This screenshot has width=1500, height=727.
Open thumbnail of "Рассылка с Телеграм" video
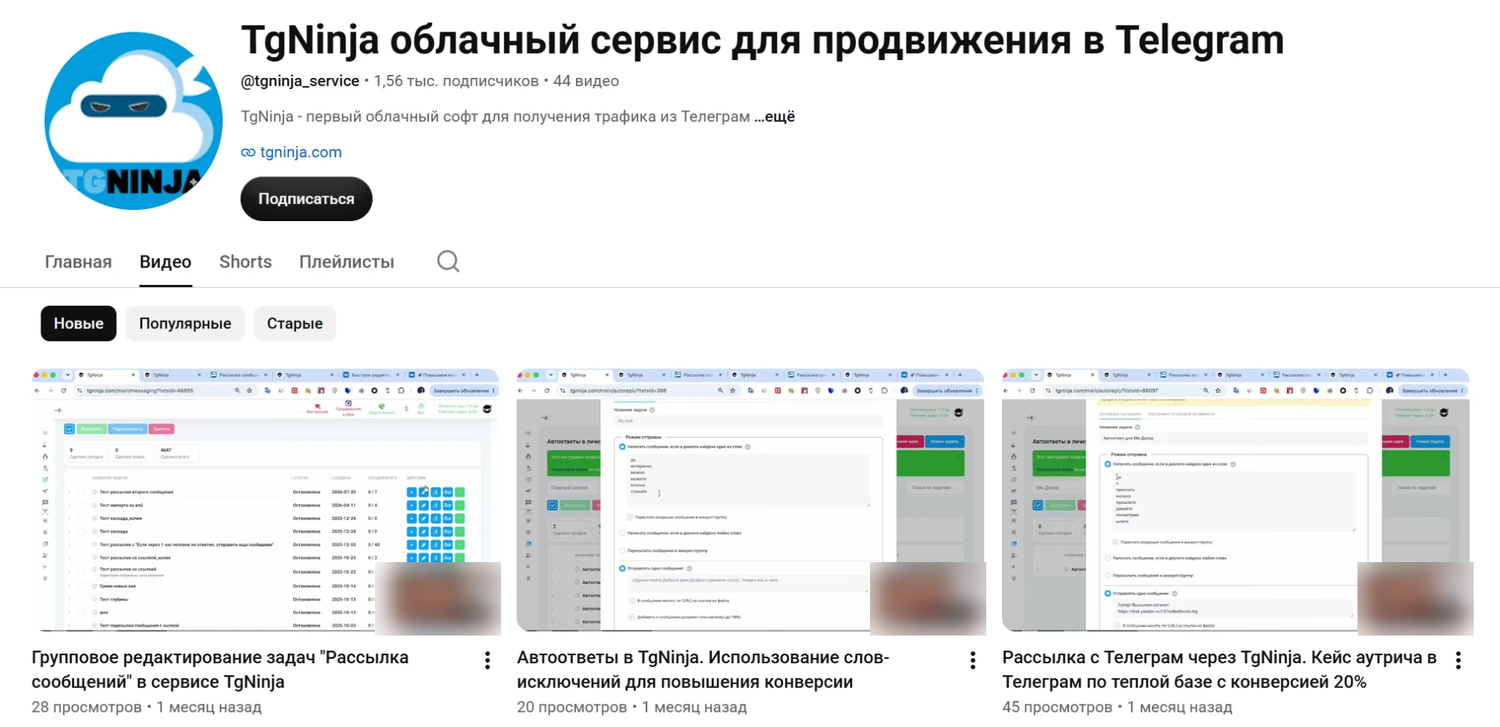[x=1236, y=500]
